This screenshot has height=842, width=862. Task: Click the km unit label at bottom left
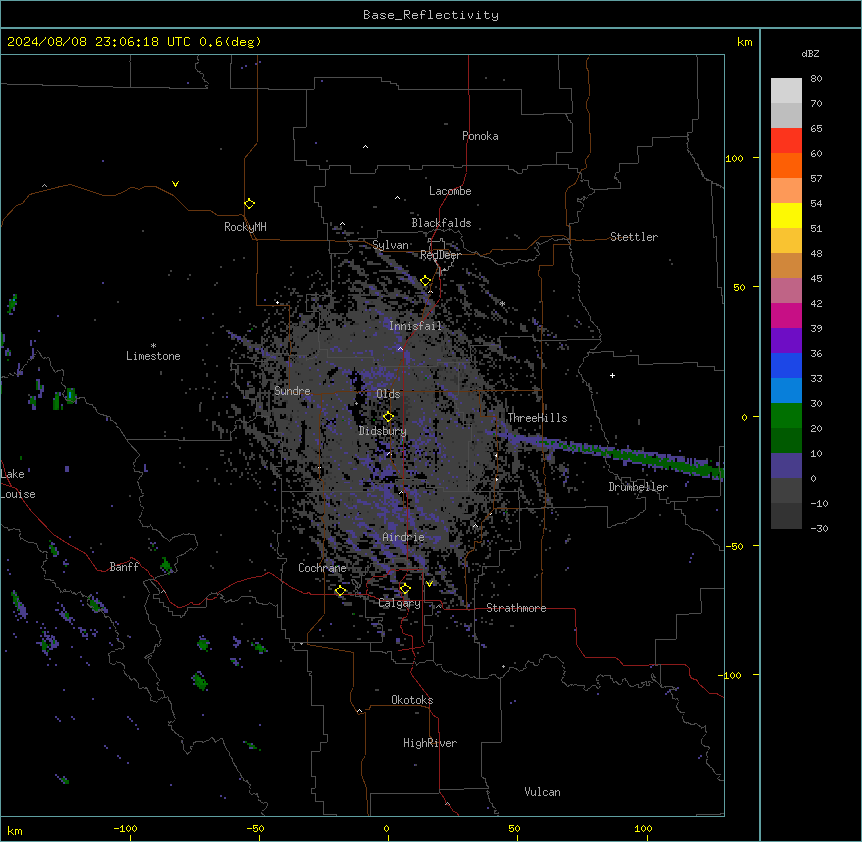[15, 830]
